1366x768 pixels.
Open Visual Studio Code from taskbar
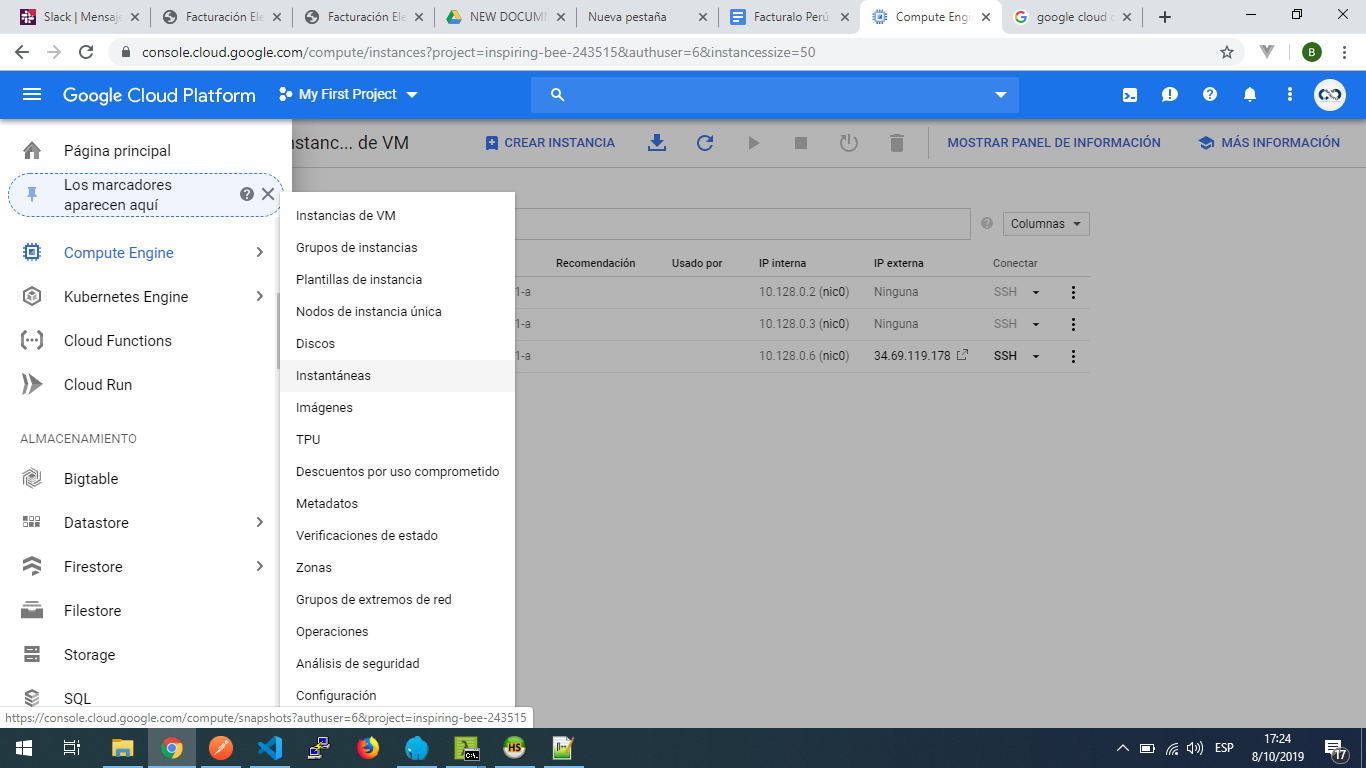pyautogui.click(x=269, y=748)
